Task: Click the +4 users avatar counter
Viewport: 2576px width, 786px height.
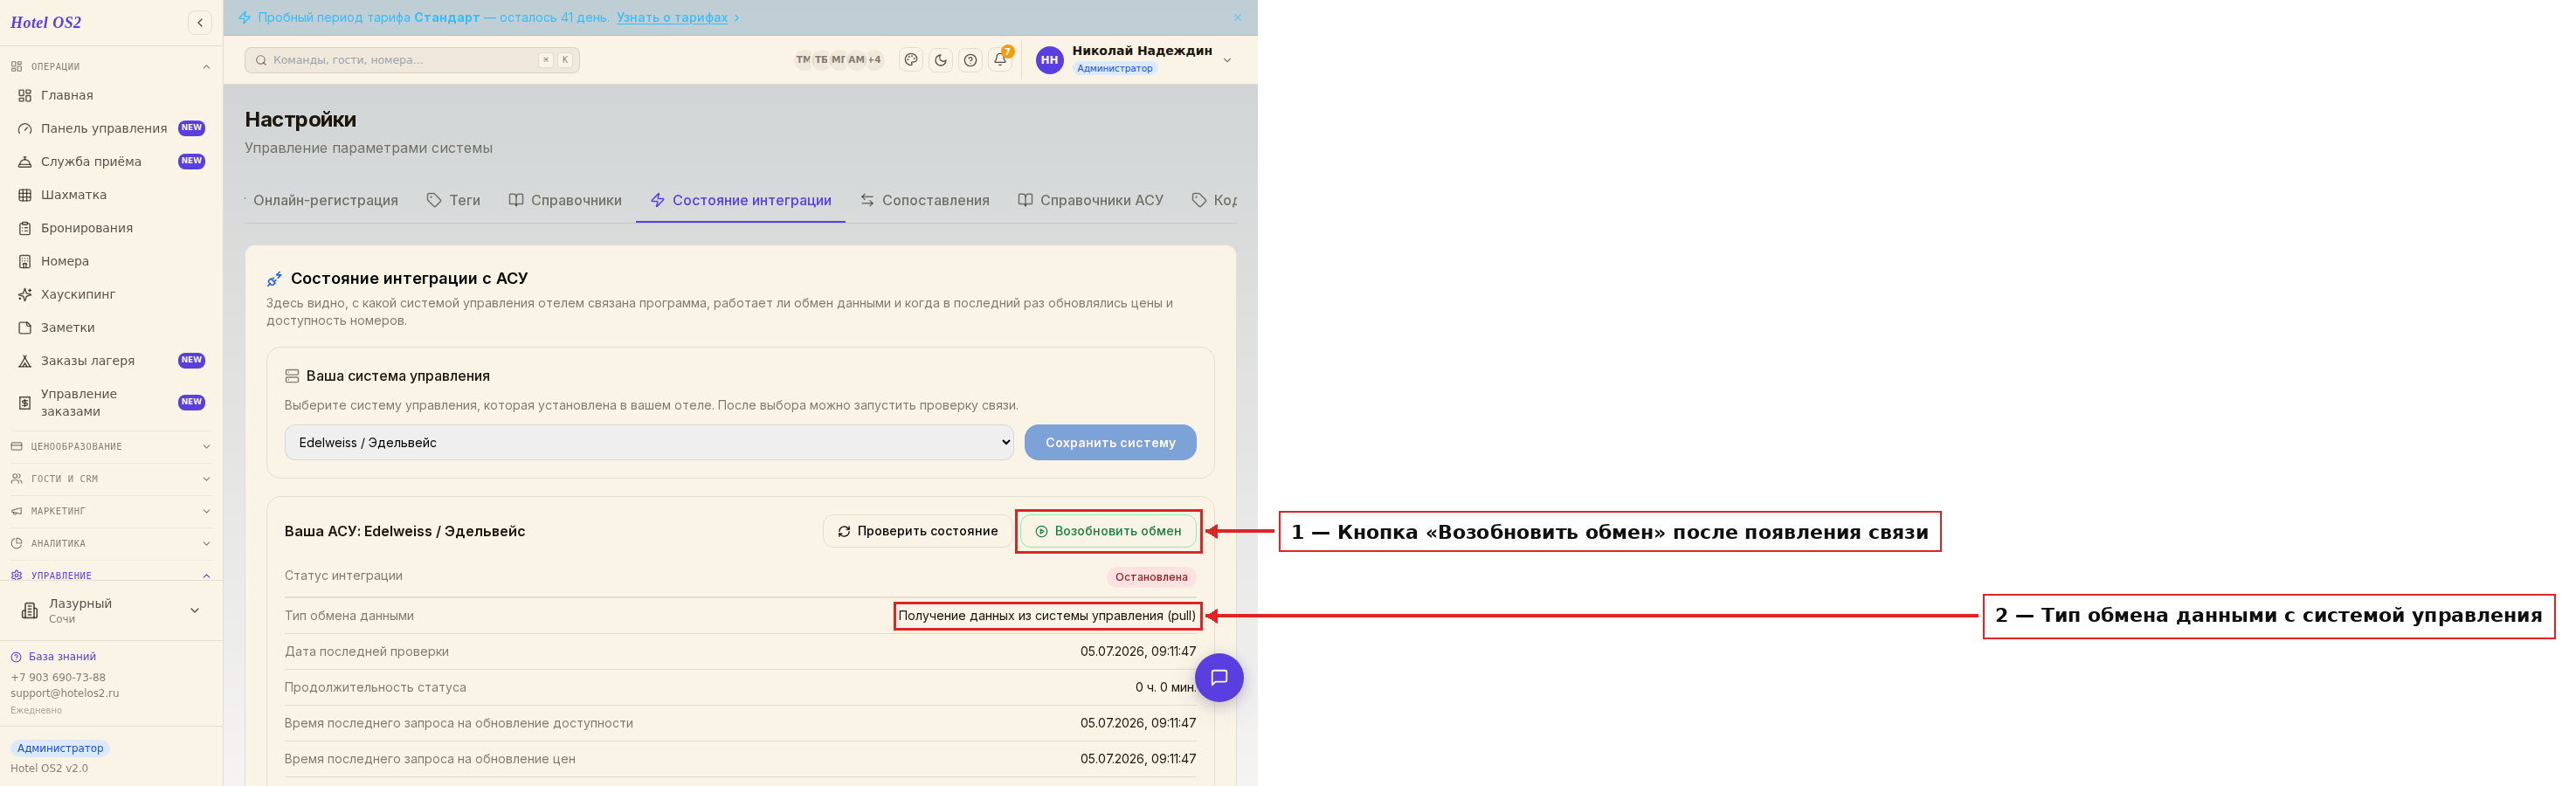Action: click(874, 60)
